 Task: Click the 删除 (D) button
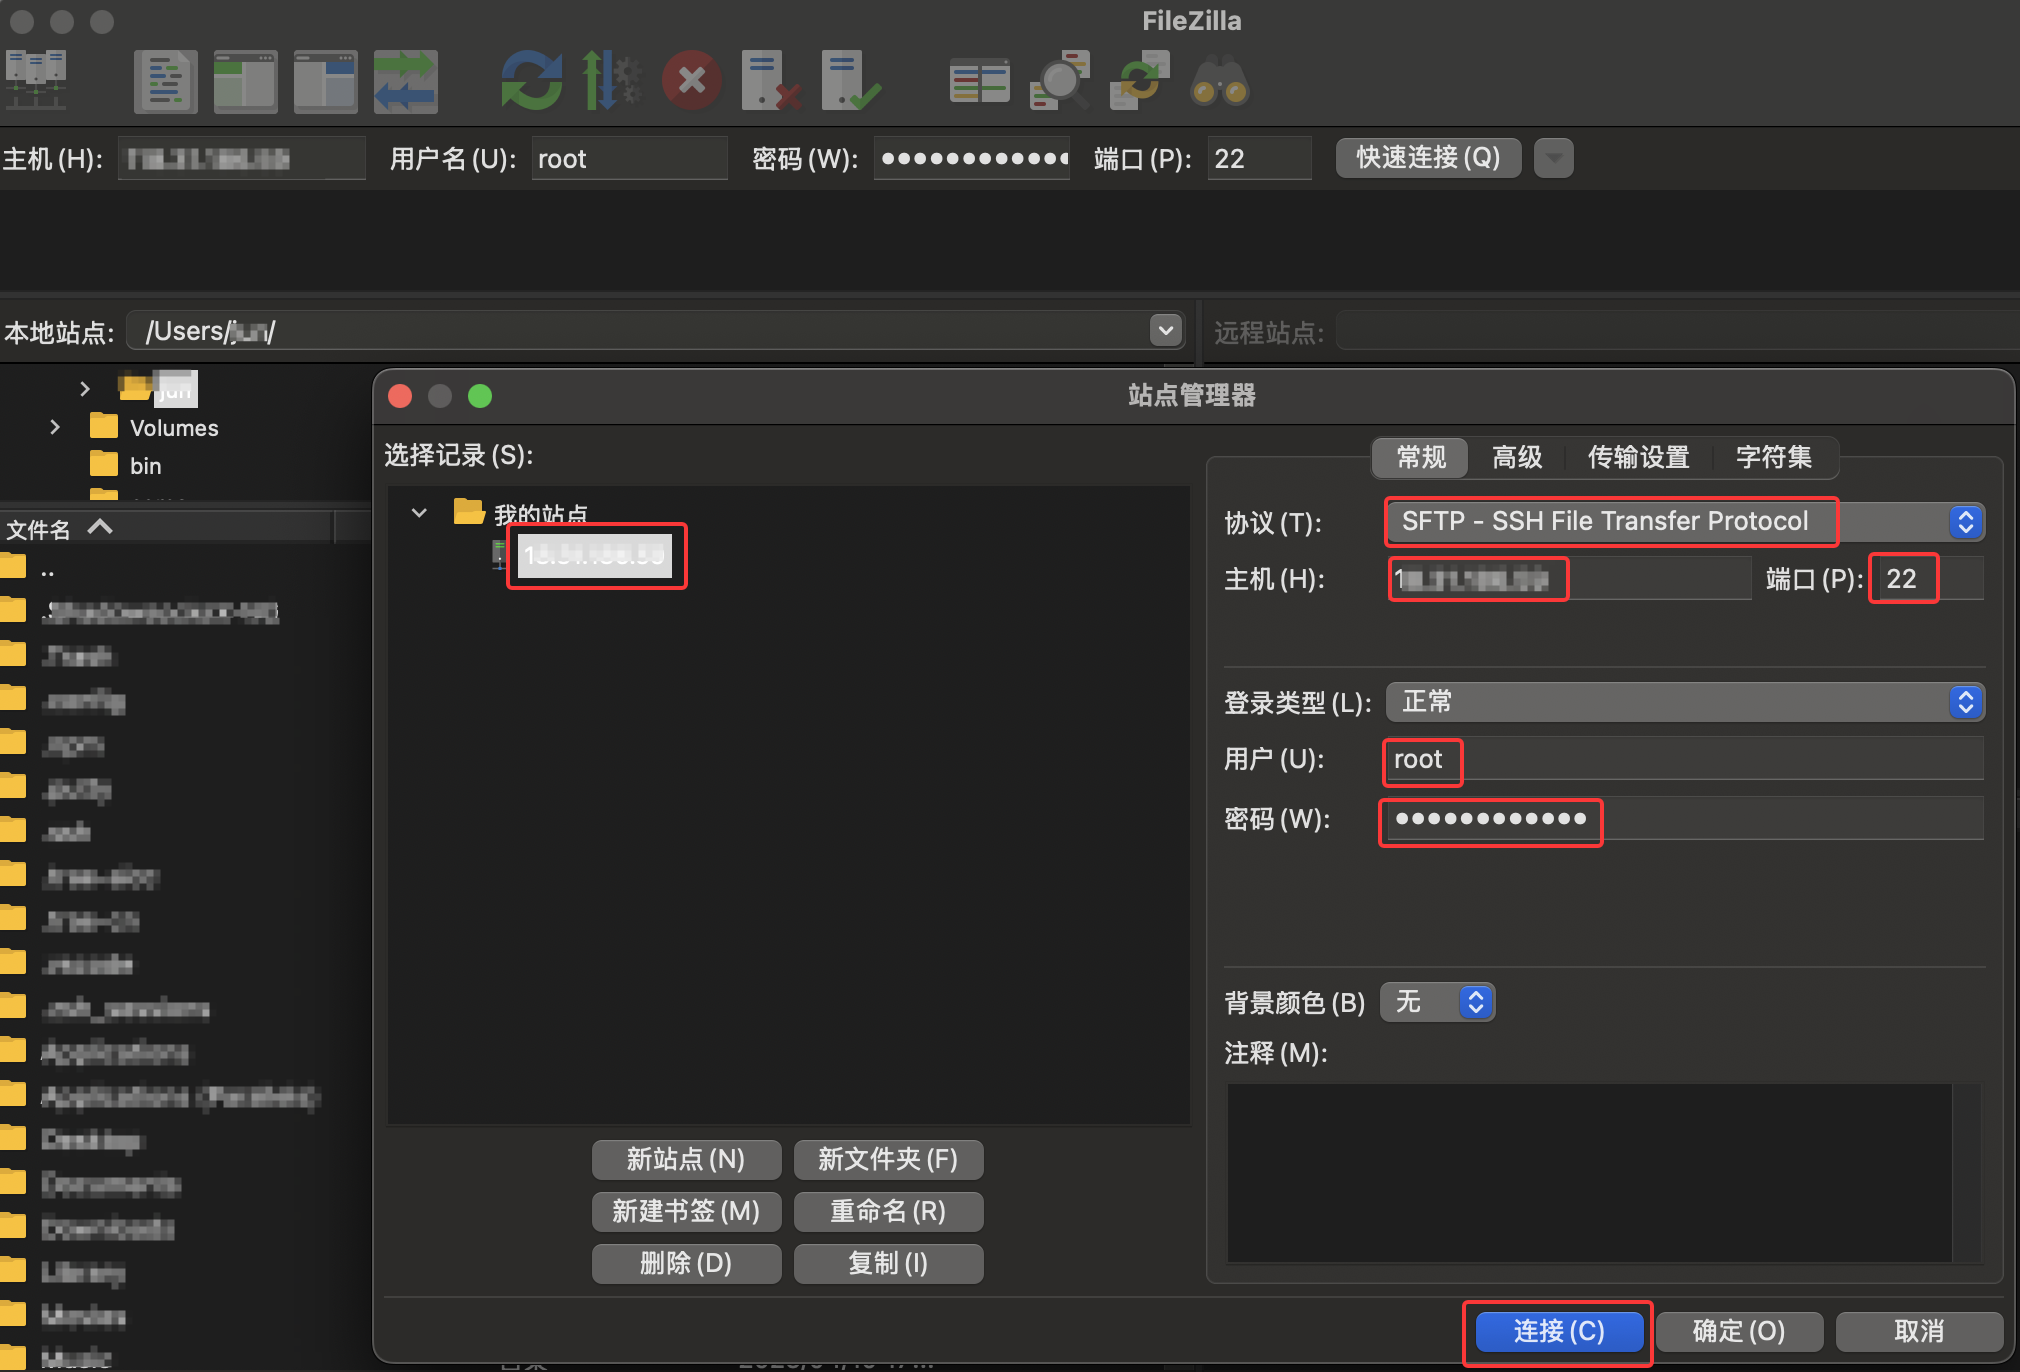[686, 1264]
